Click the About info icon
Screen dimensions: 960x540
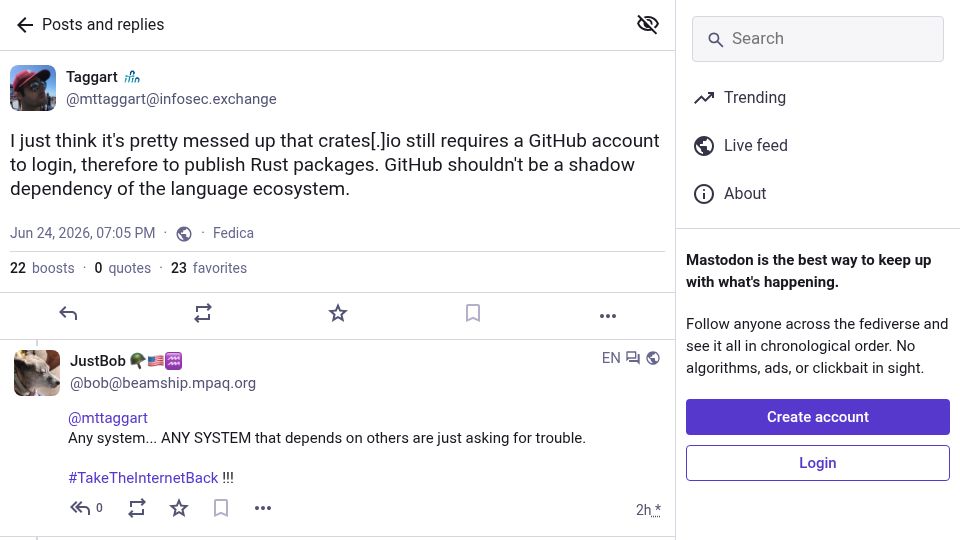[703, 194]
